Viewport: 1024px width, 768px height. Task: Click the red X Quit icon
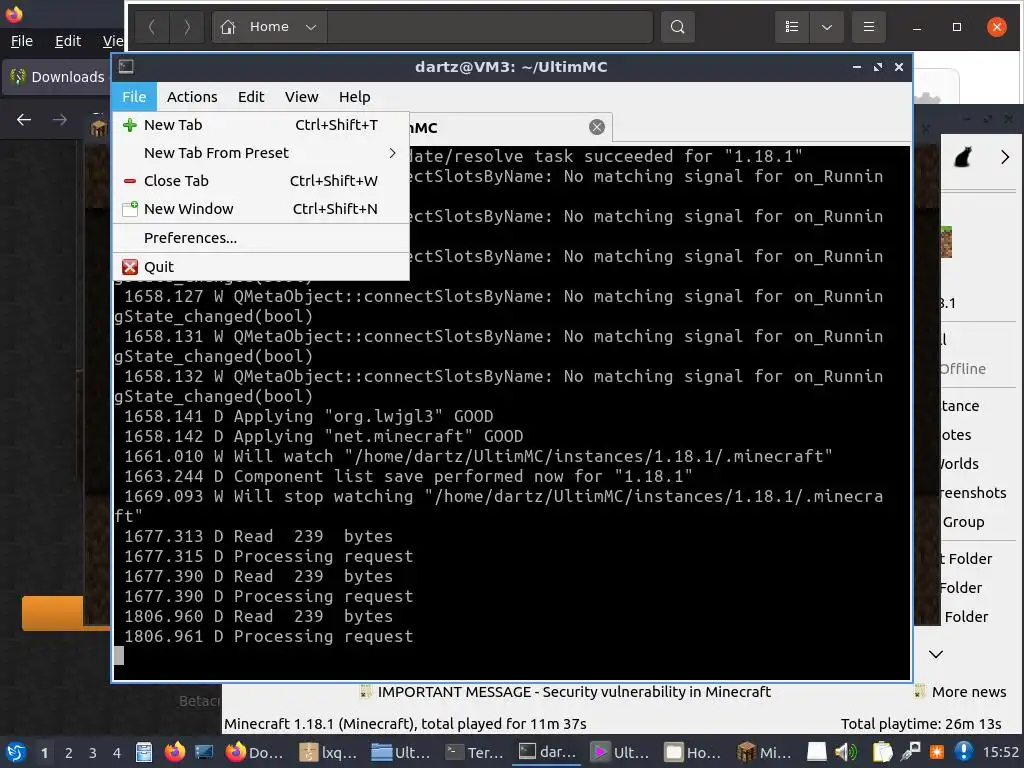pyautogui.click(x=130, y=266)
